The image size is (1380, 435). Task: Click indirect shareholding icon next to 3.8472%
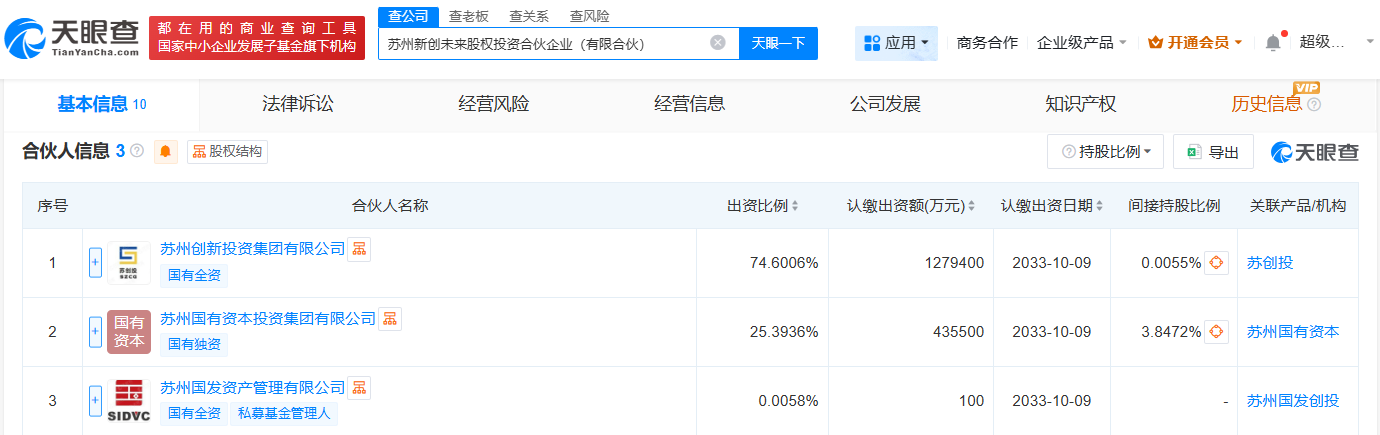[1216, 332]
